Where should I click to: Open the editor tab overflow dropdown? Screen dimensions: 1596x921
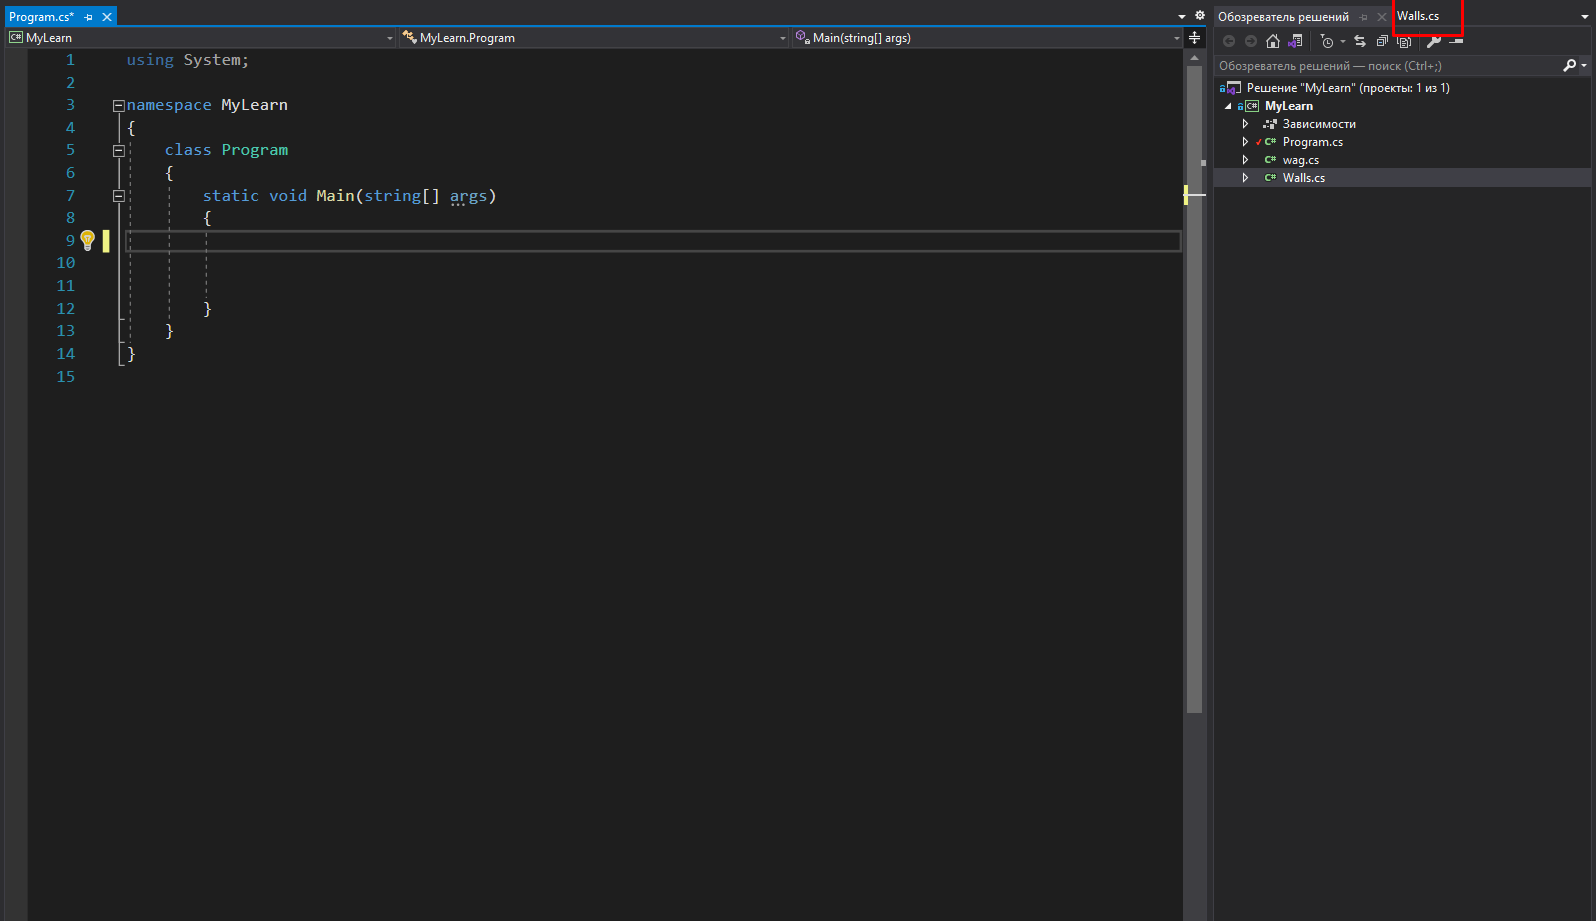1182,16
